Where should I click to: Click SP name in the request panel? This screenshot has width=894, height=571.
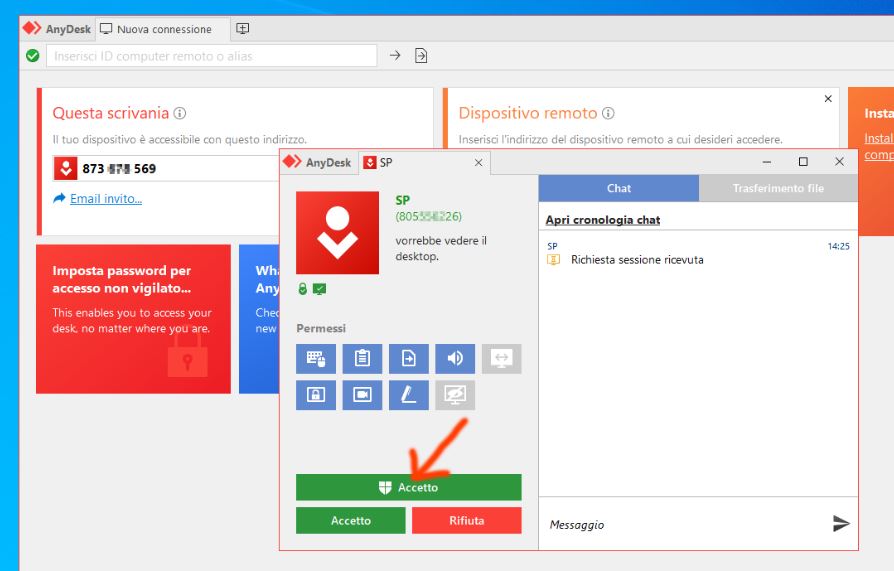click(x=403, y=200)
